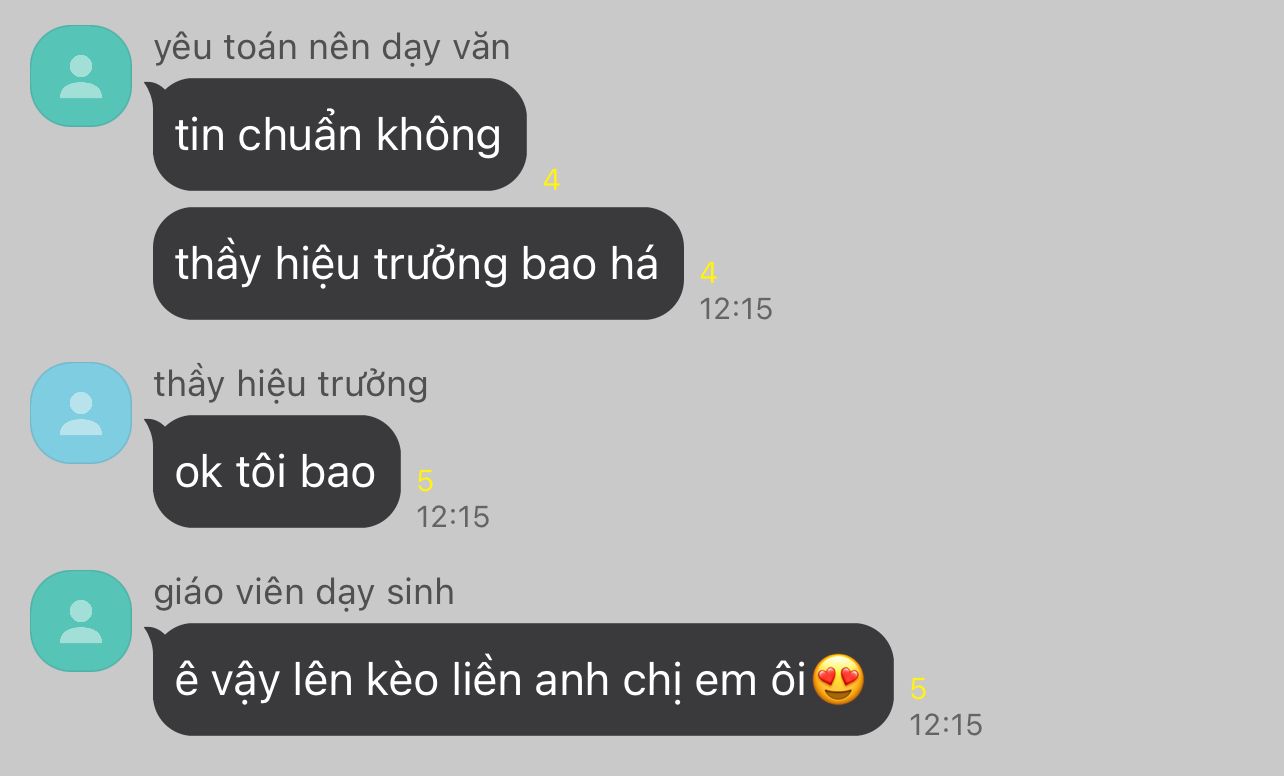Tap thầy hiệu trưởng's blue avatar
The height and width of the screenshot is (776, 1284).
81,413
